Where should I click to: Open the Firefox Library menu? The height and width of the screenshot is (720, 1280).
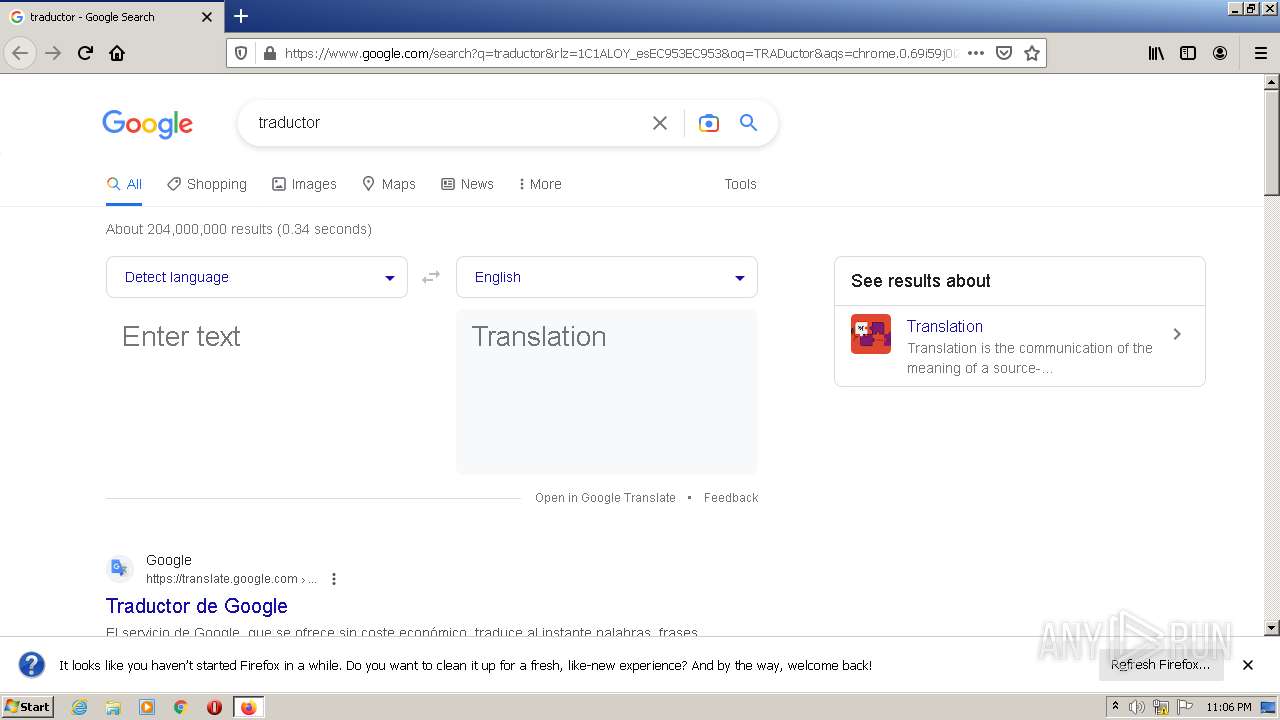point(1156,53)
